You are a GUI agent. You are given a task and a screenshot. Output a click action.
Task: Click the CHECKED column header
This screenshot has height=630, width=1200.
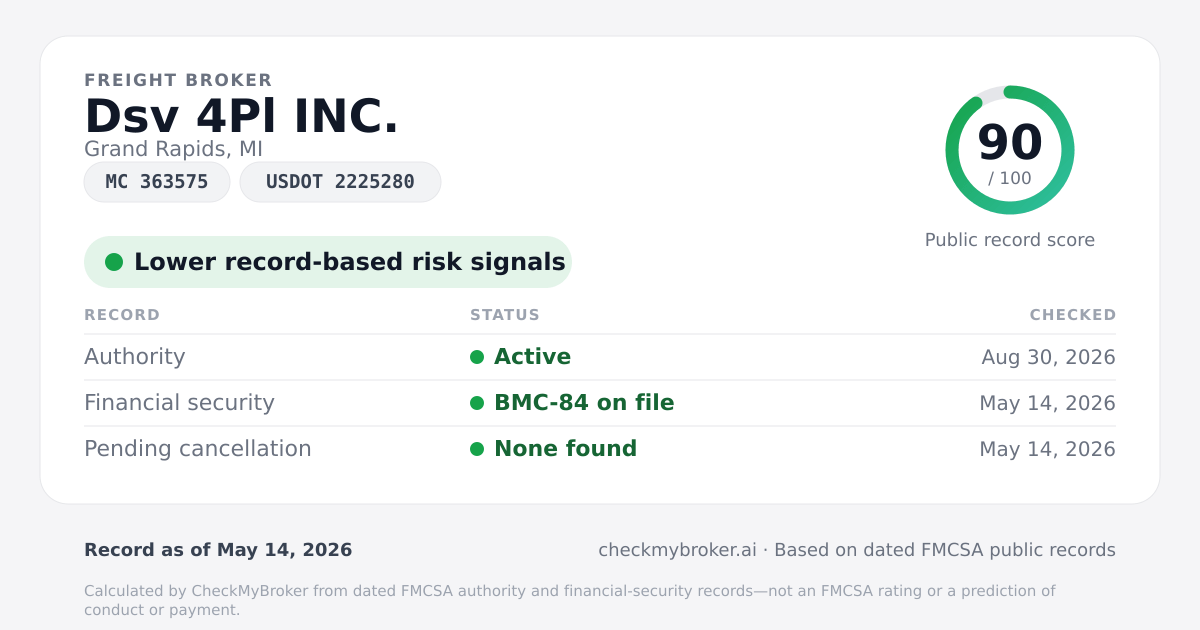click(1073, 315)
